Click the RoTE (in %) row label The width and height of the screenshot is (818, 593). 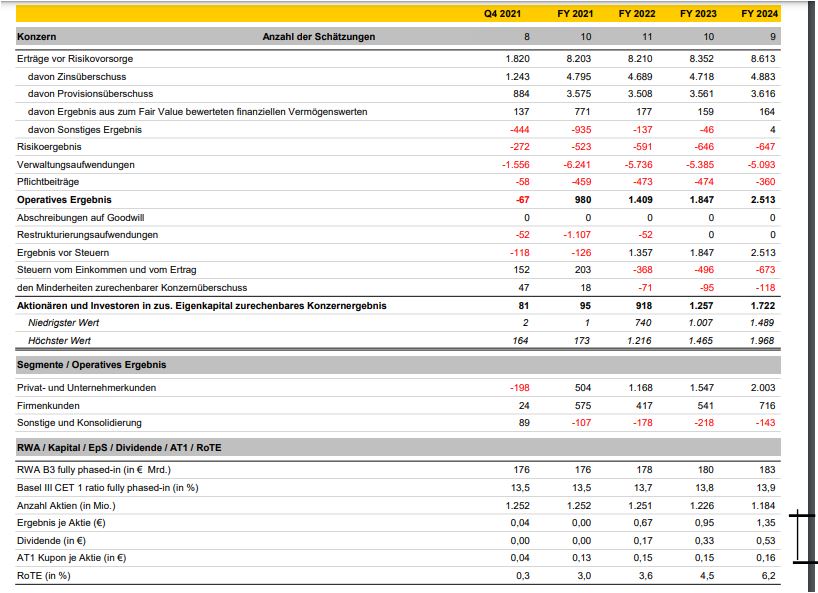(x=42, y=575)
